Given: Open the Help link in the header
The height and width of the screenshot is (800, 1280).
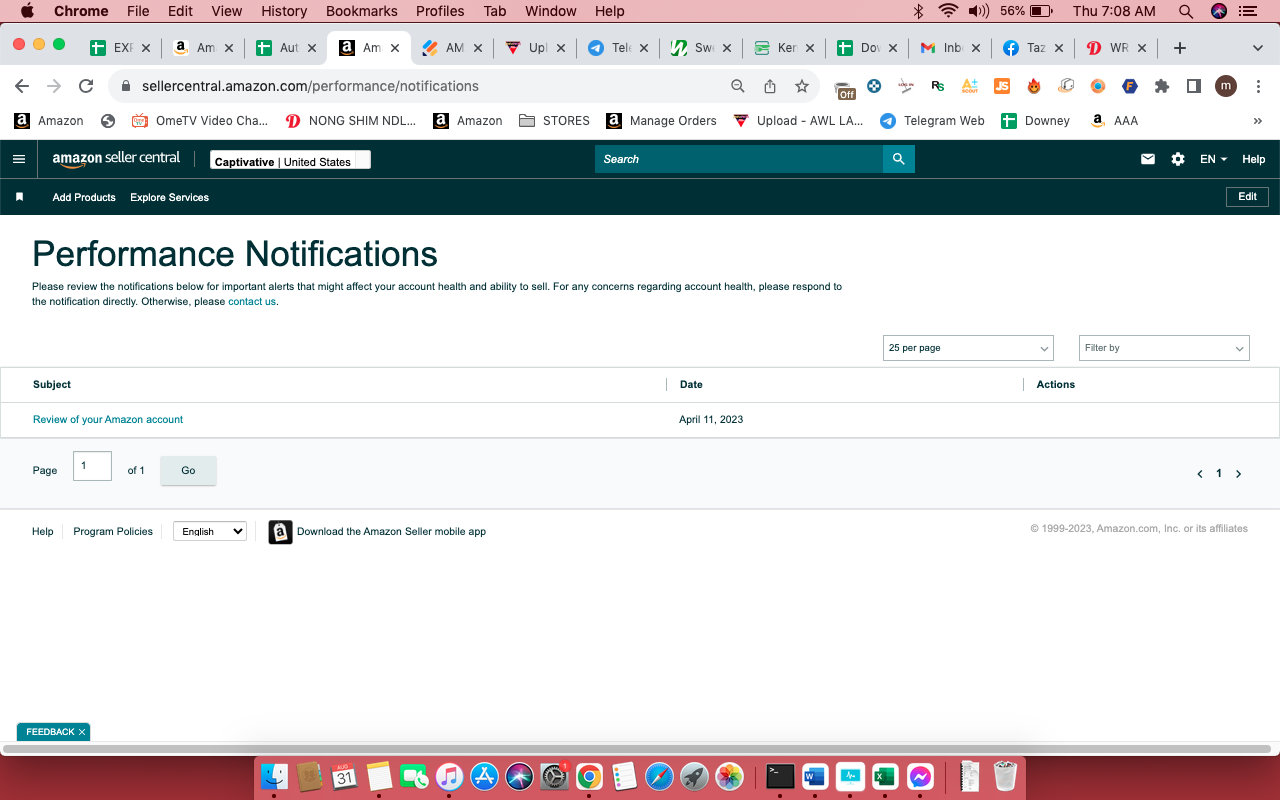Looking at the screenshot, I should coord(1253,159).
